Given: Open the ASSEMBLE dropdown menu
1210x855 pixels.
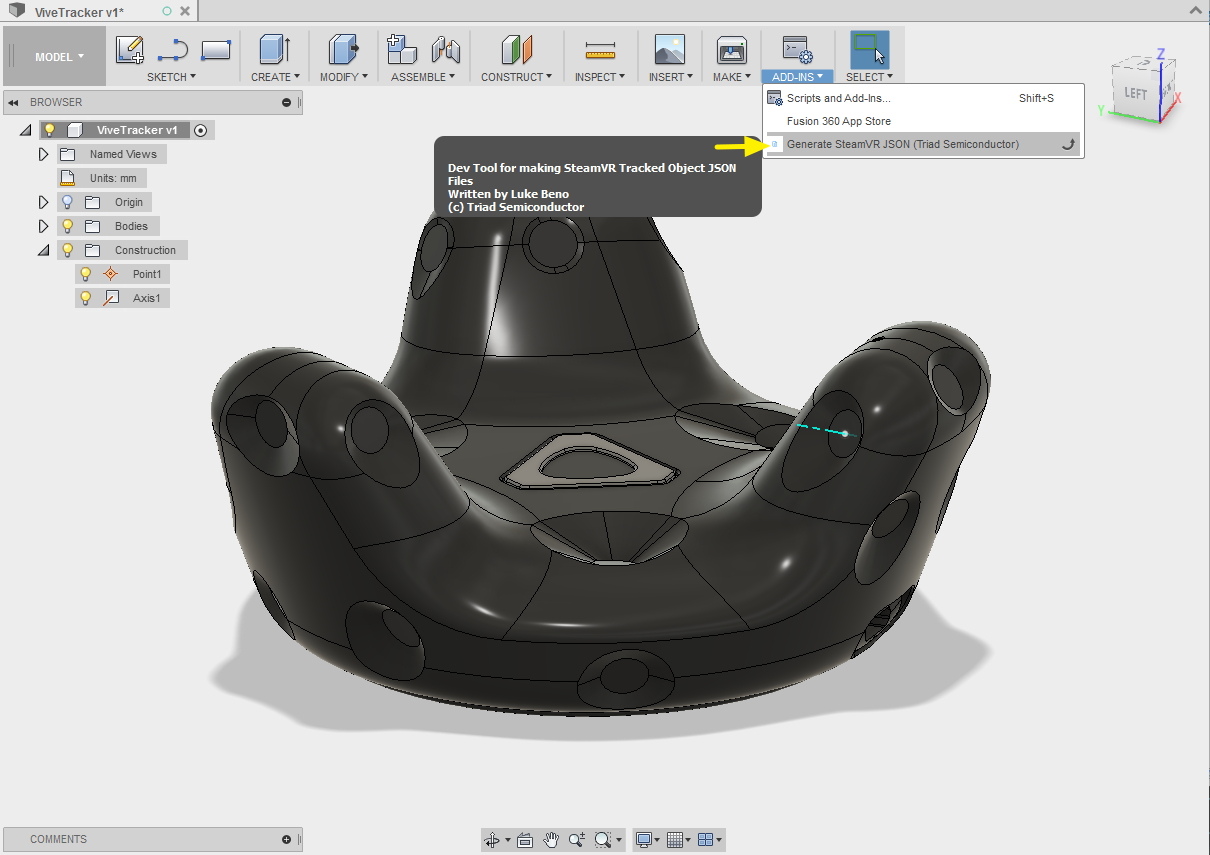Looking at the screenshot, I should point(423,77).
